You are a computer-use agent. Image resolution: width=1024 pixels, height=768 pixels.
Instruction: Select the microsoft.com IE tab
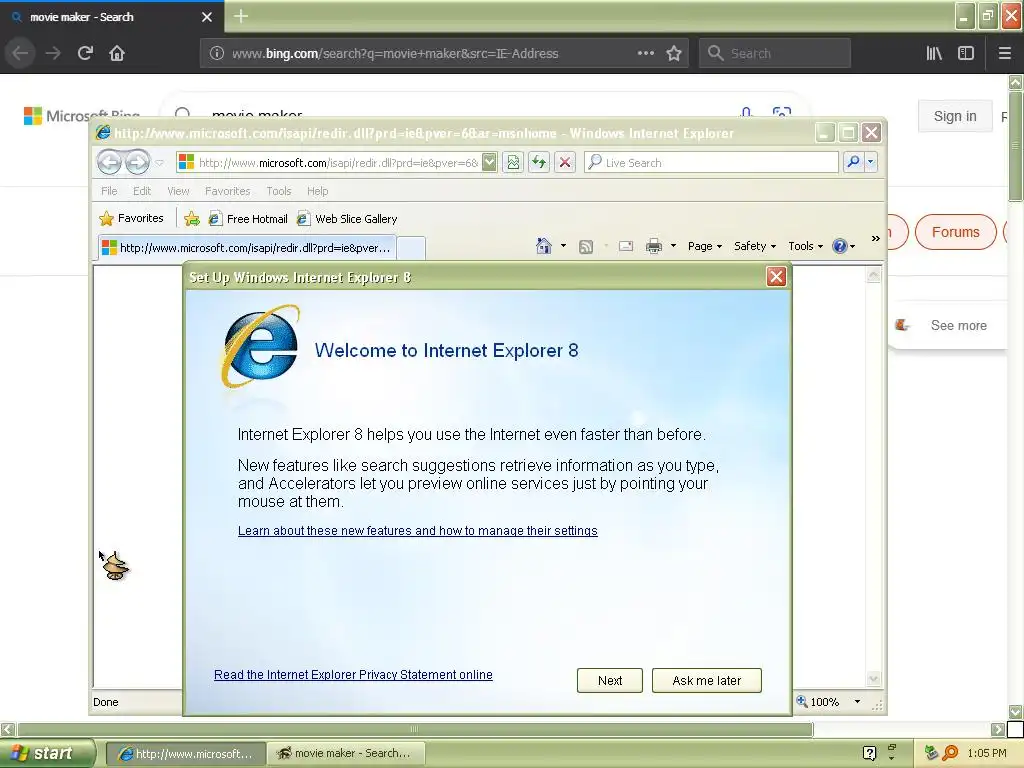(x=247, y=248)
